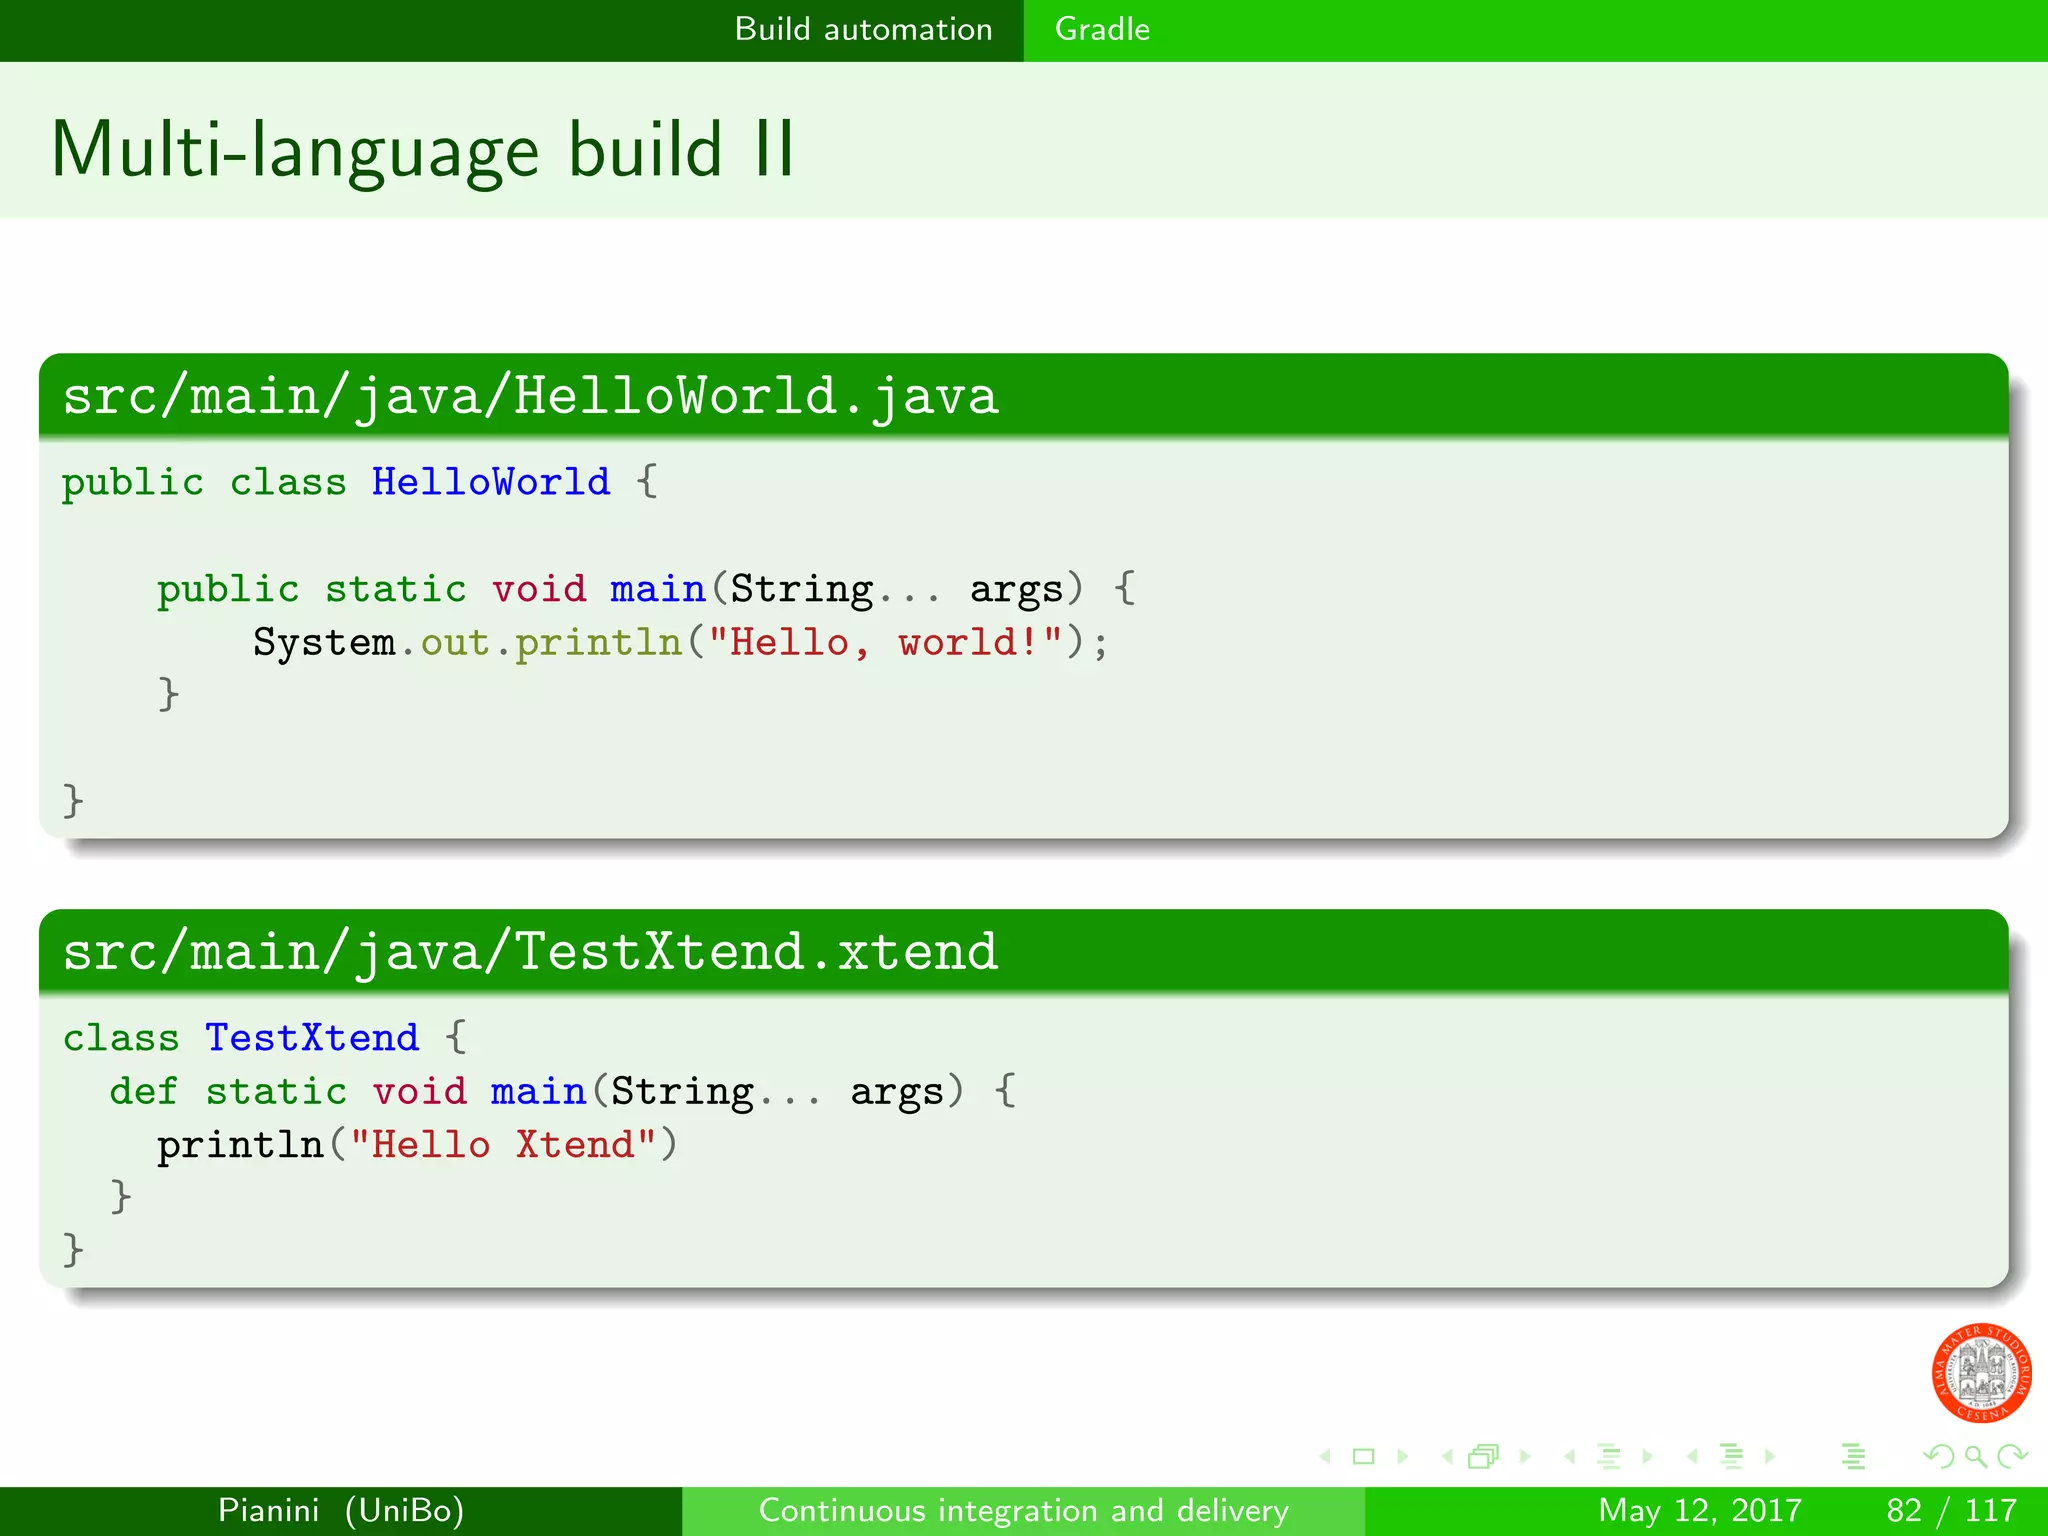Jump to next frame arrow

pos(1525,1457)
